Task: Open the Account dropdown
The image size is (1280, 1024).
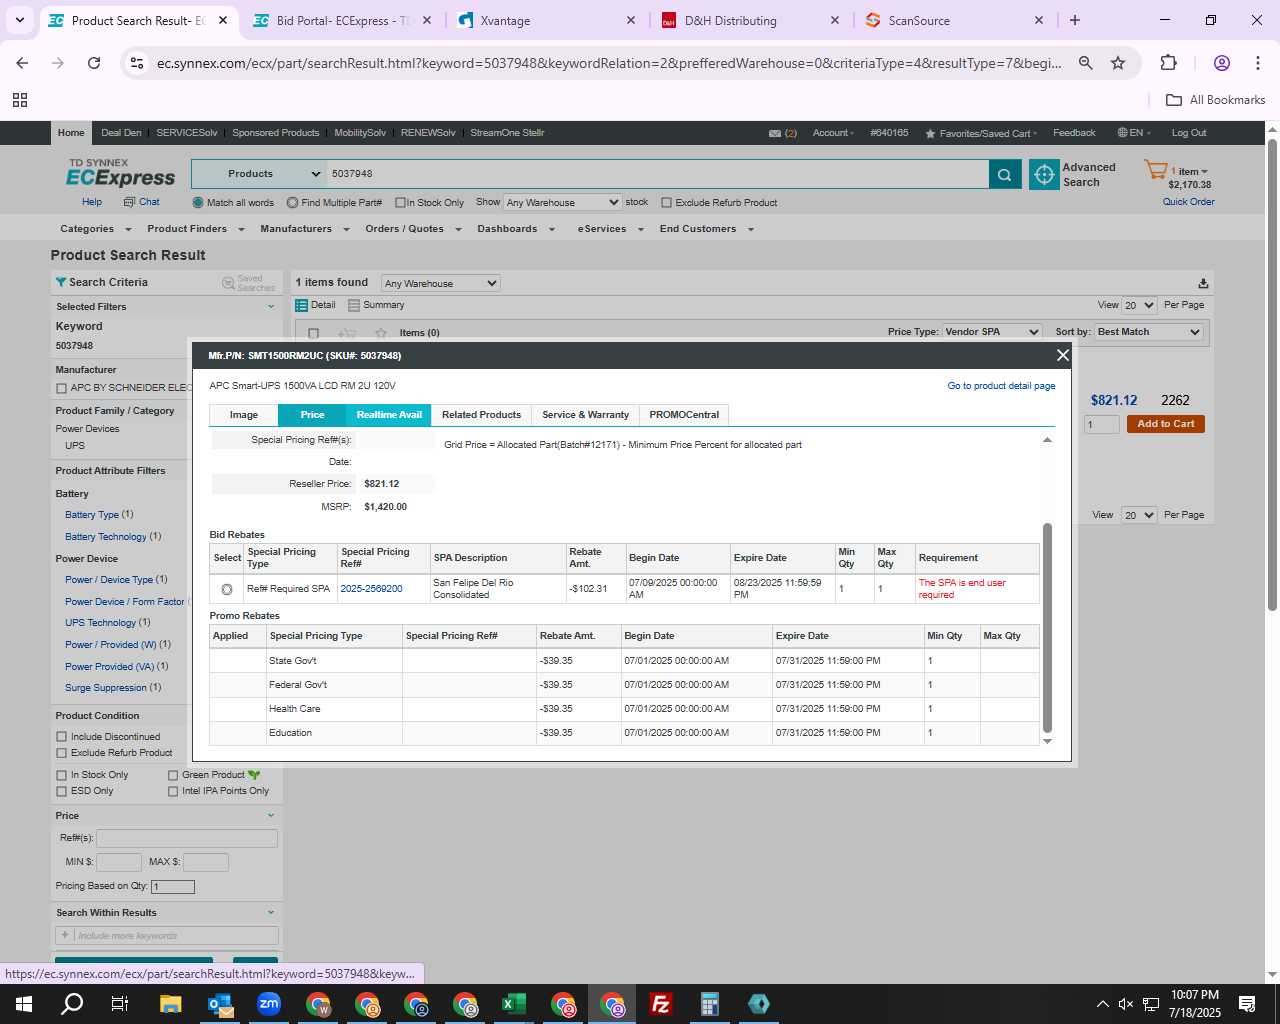Action: tap(833, 133)
